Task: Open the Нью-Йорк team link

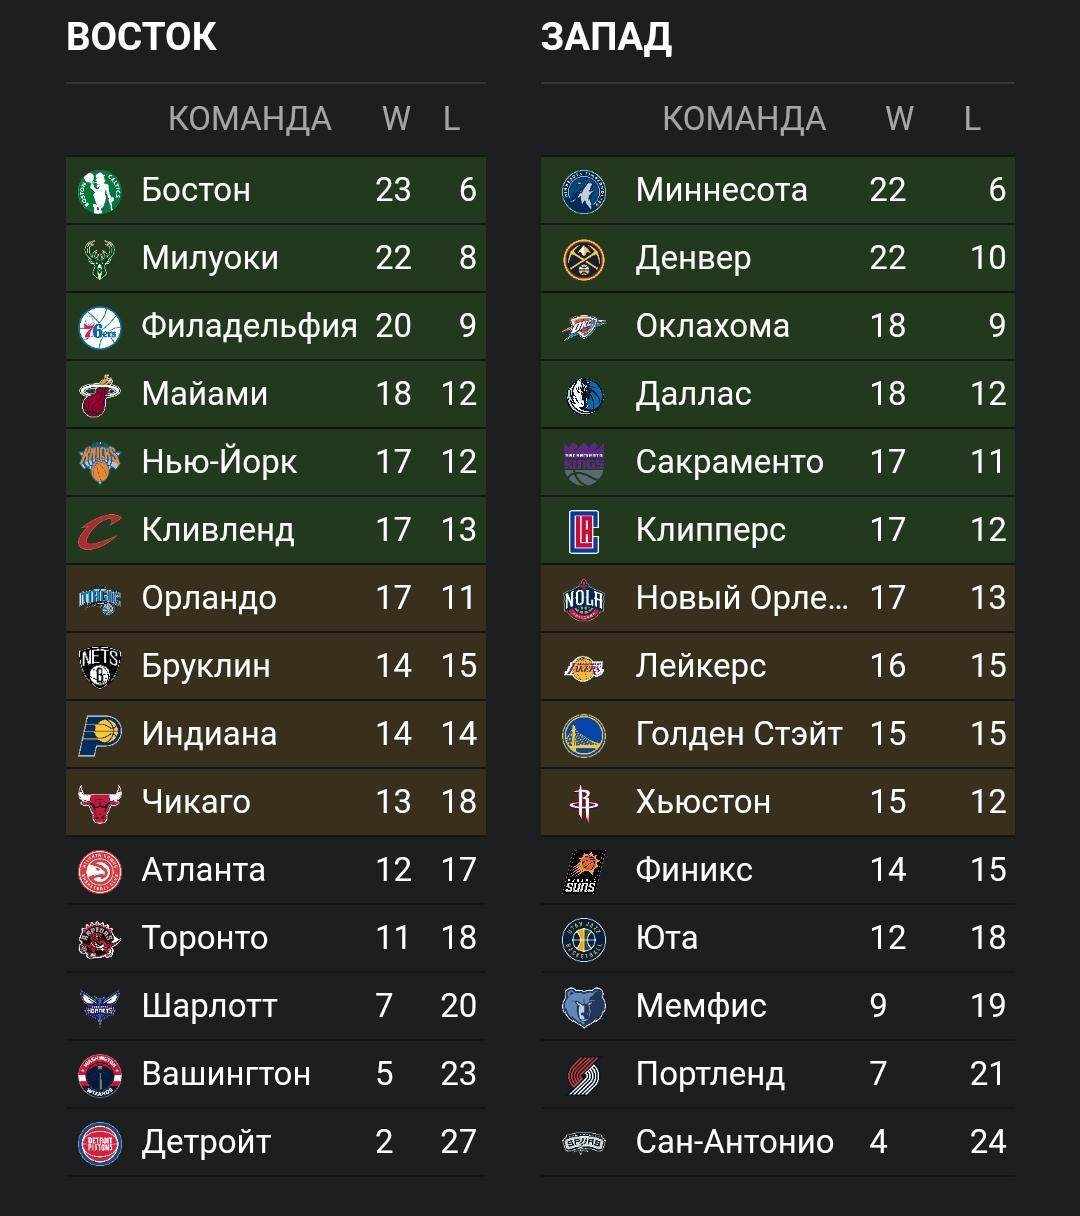Action: [219, 462]
